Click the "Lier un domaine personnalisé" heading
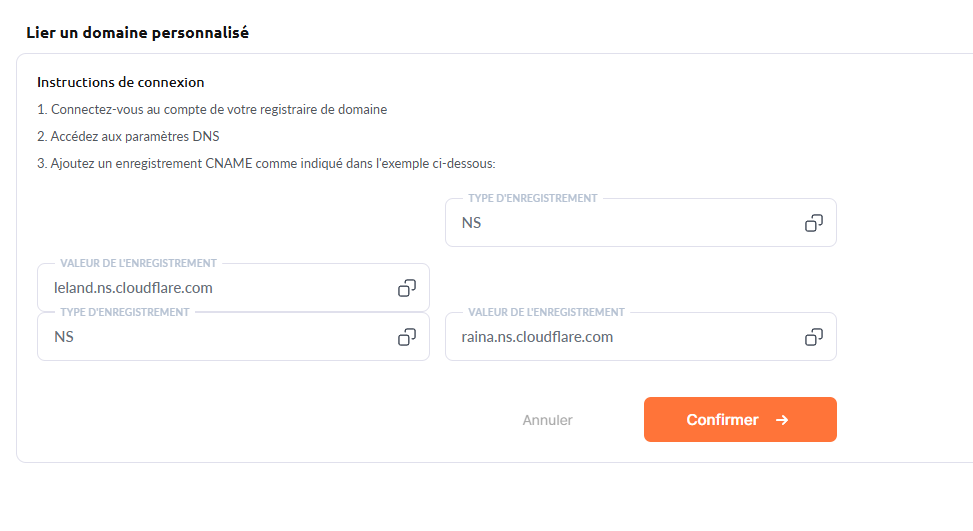The height and width of the screenshot is (531, 973). tap(137, 33)
